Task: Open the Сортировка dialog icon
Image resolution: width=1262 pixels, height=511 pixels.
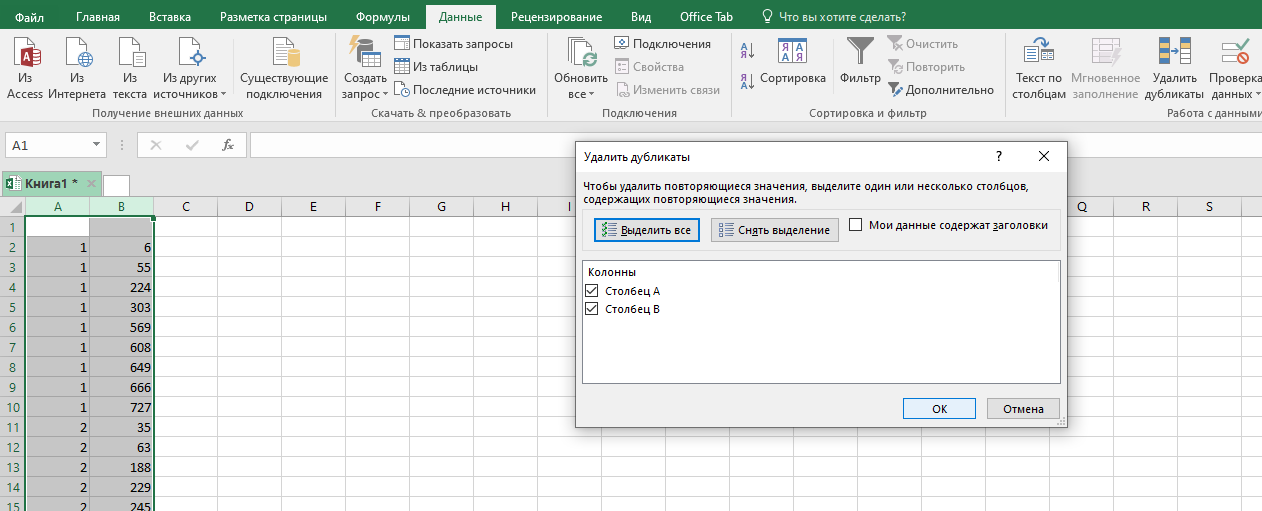Action: tap(792, 52)
